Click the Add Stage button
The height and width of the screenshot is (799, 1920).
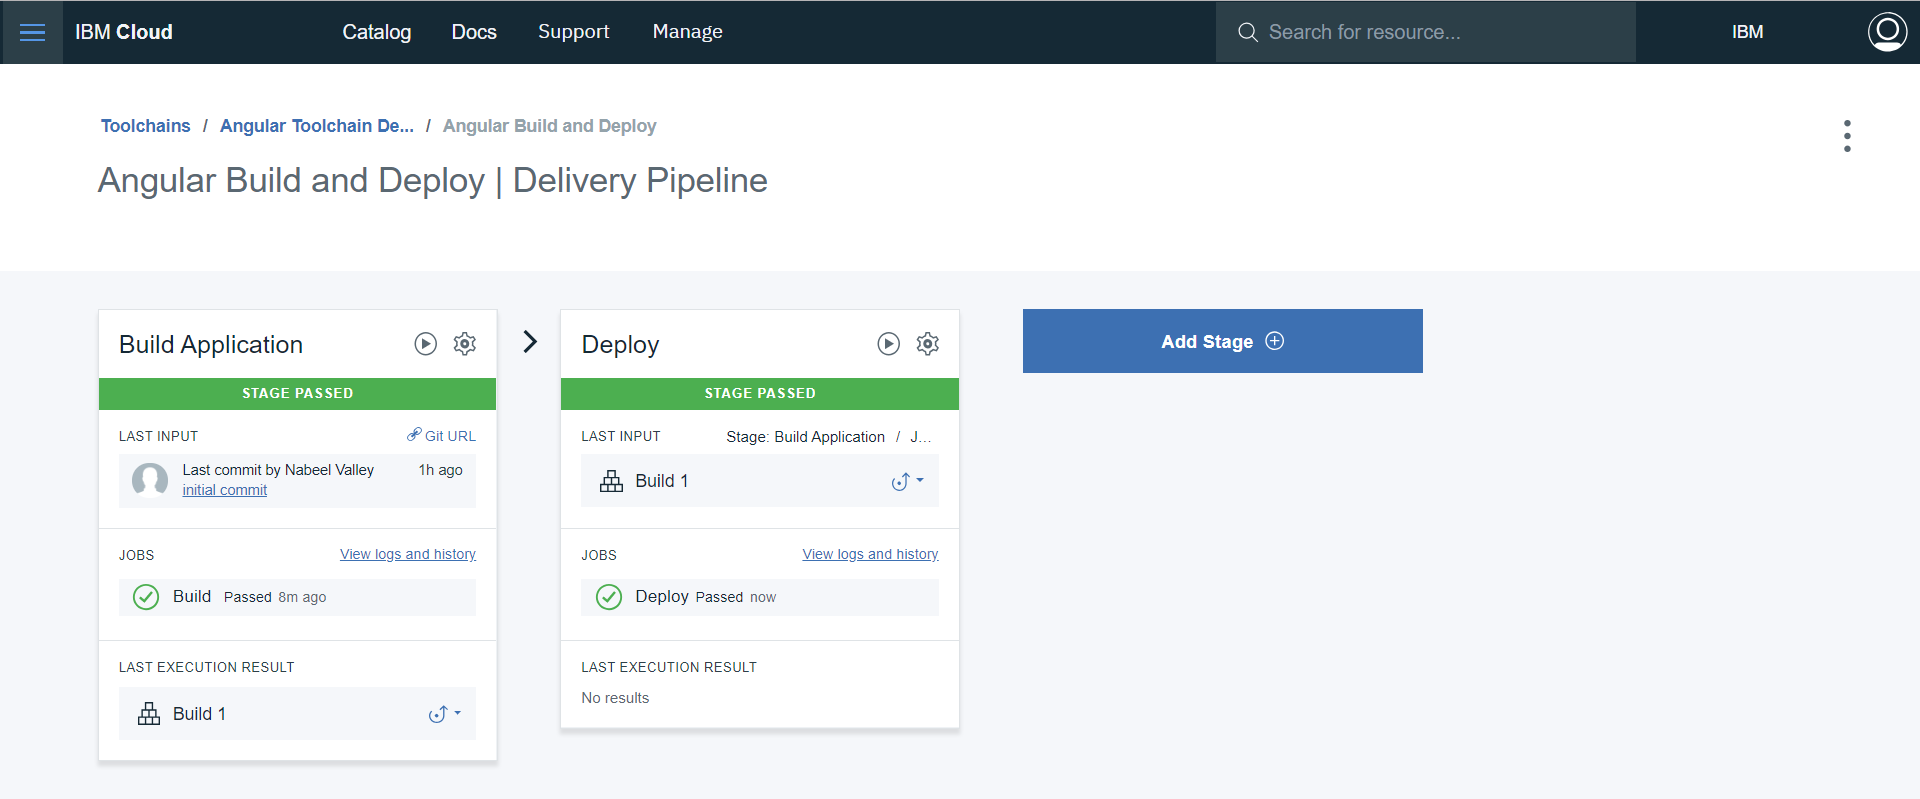coord(1222,341)
